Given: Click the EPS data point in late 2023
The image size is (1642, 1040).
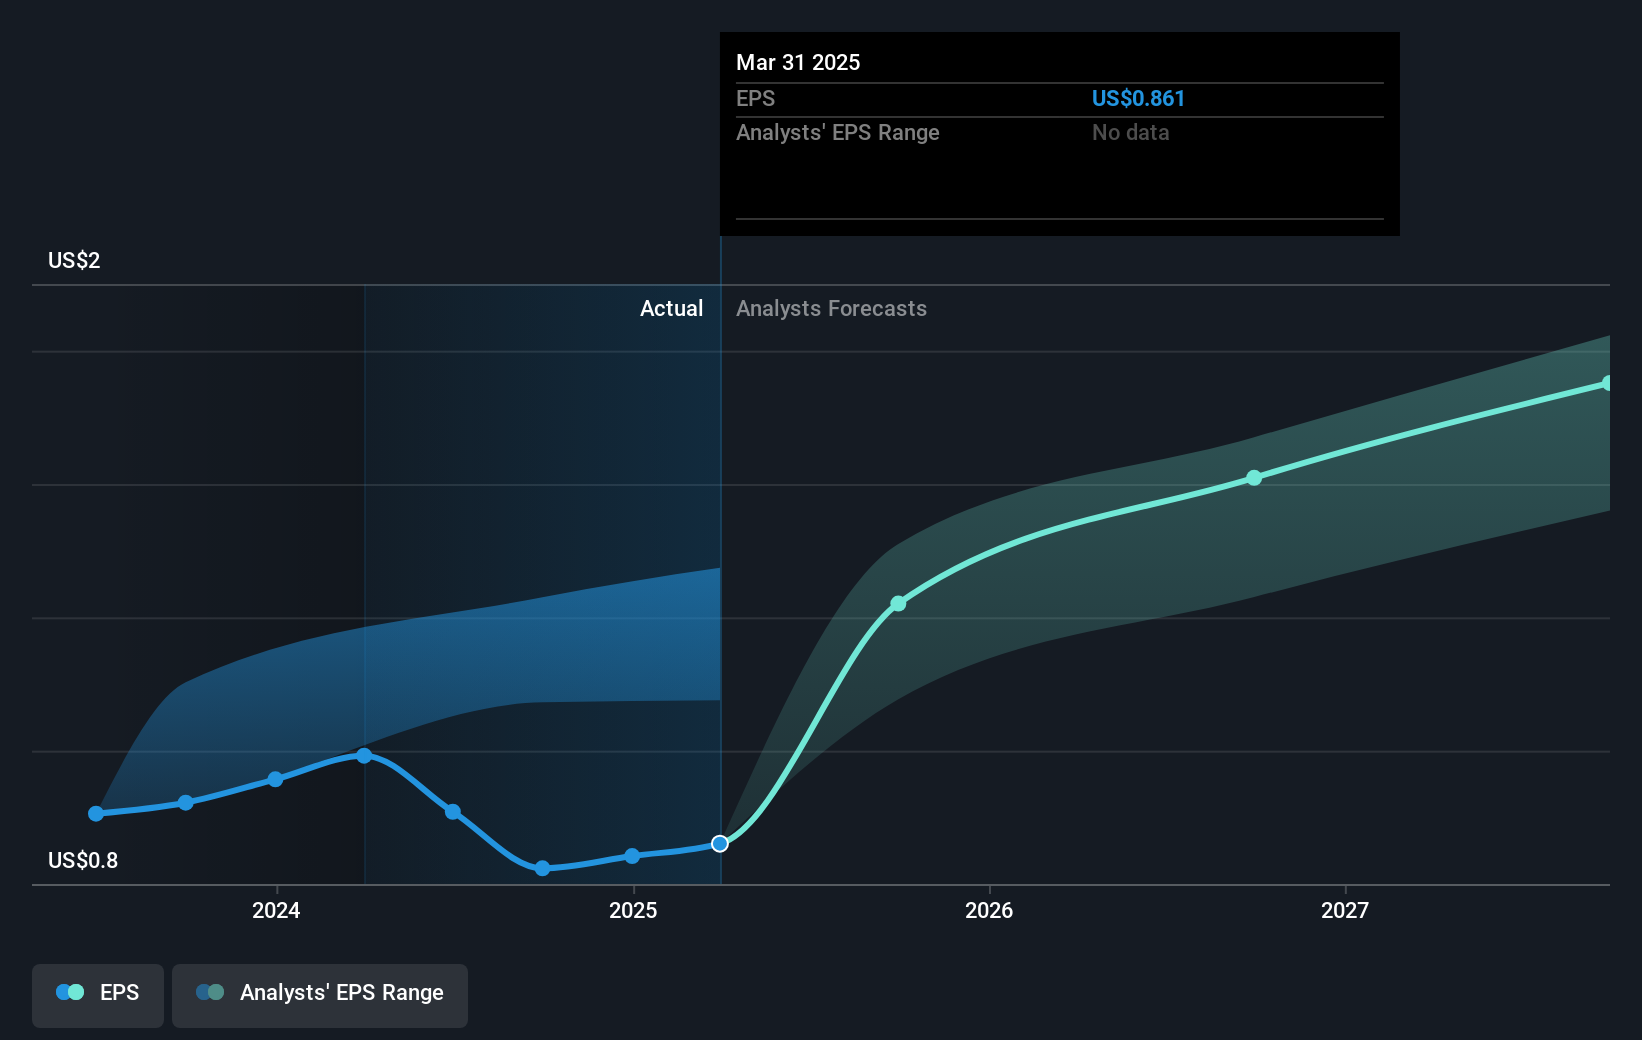Looking at the screenshot, I should [x=186, y=803].
